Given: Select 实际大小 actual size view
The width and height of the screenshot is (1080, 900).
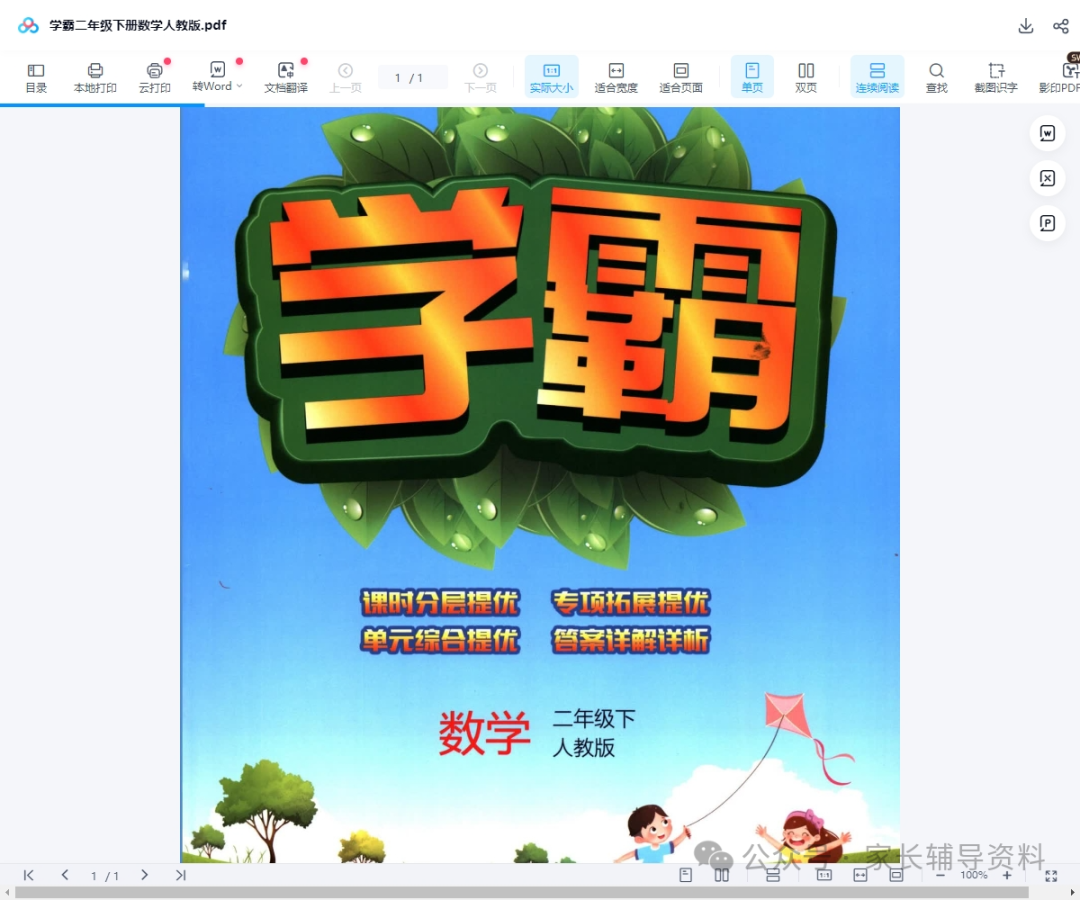Looking at the screenshot, I should point(551,78).
